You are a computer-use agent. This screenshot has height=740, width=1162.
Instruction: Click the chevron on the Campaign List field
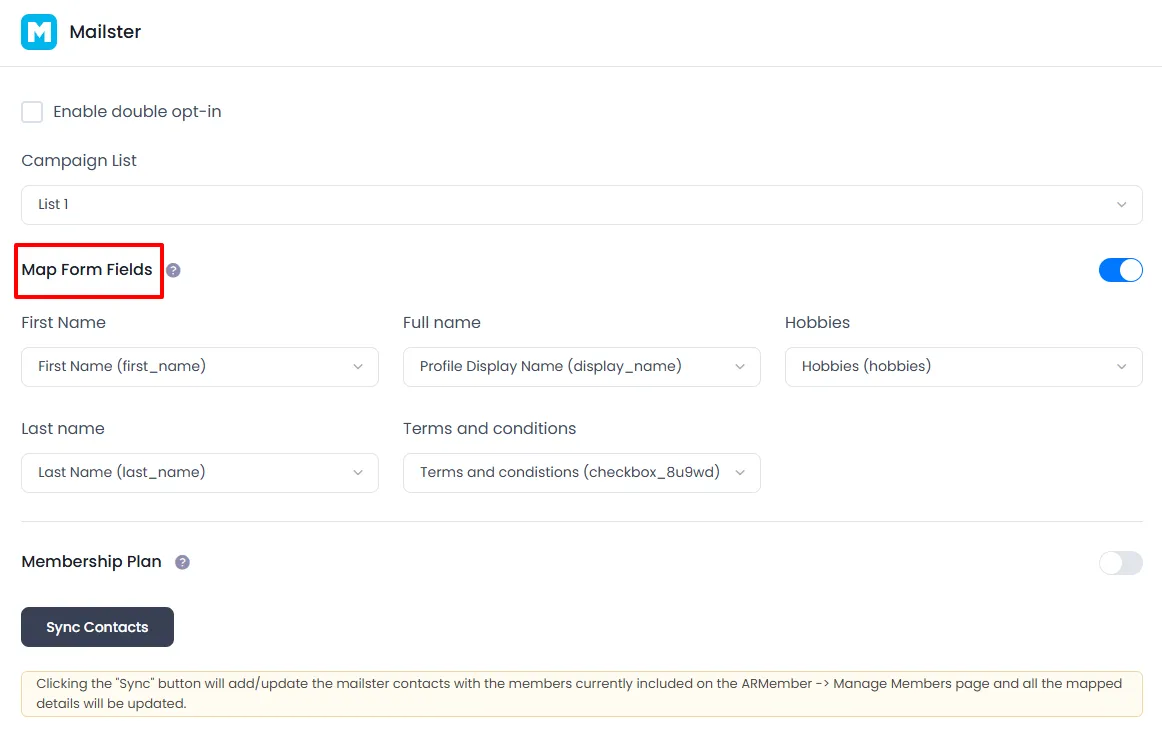point(1121,204)
